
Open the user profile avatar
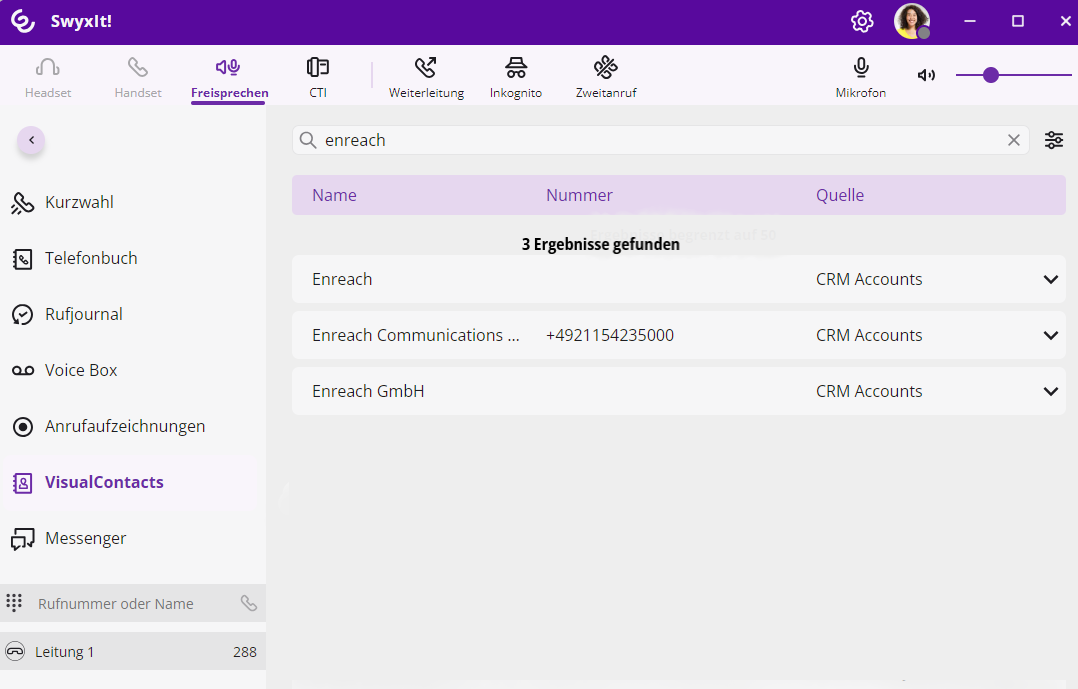tap(912, 21)
